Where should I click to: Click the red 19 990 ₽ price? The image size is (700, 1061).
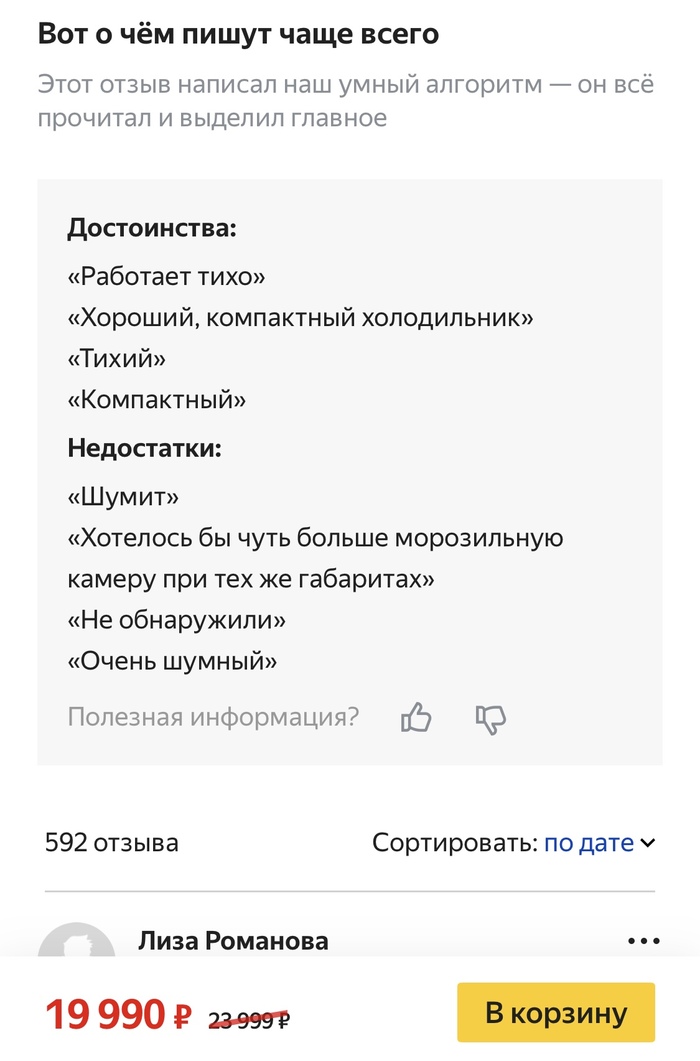(118, 1015)
